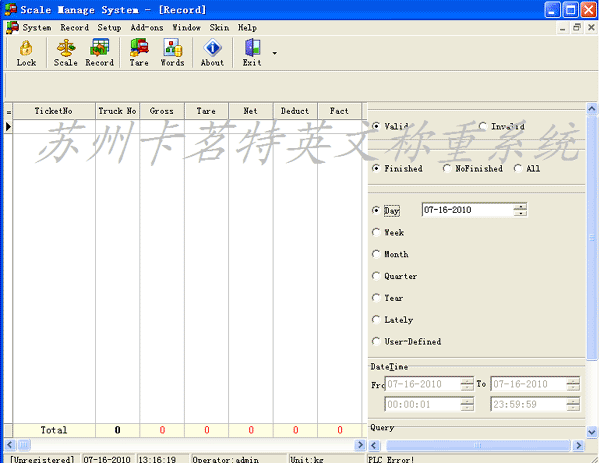Image resolution: width=600 pixels, height=463 pixels.
Task: Select the Day radio button
Action: coord(376,210)
